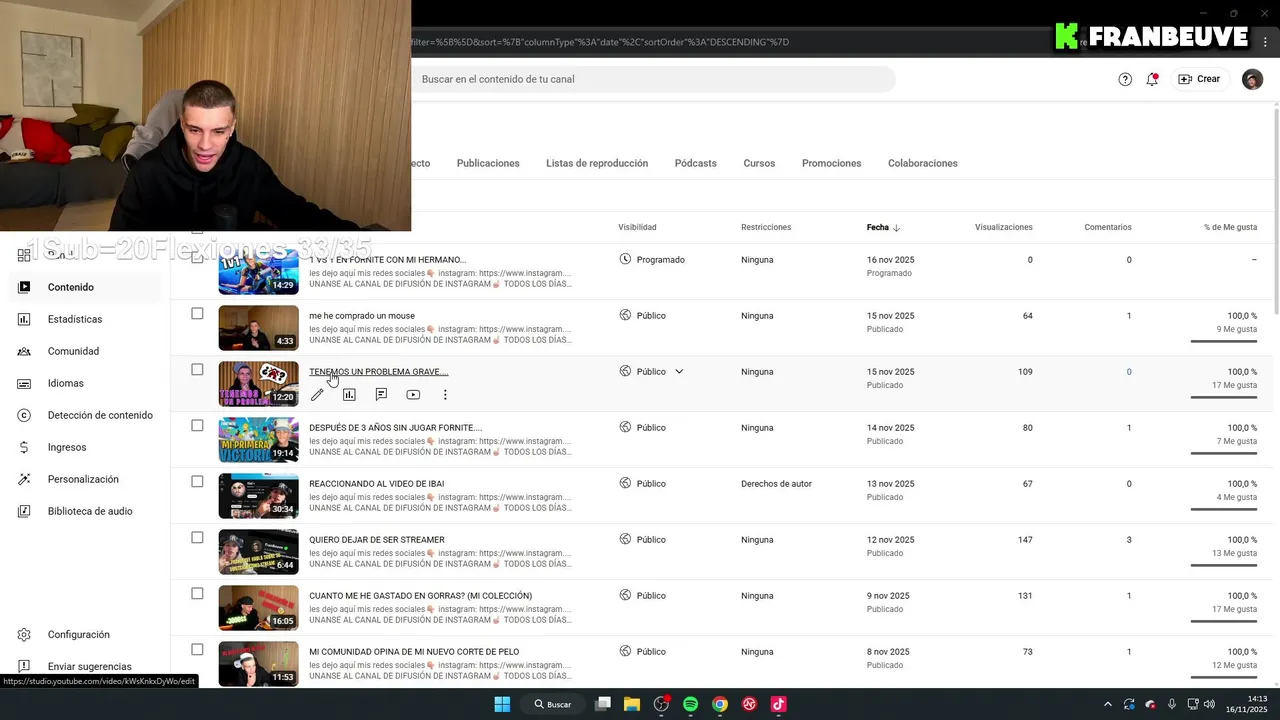Tick checkbox for MI COMUNIDAD OPINA DE MI NUEVO CORTE
Screen dimensions: 1280x720
[197, 650]
